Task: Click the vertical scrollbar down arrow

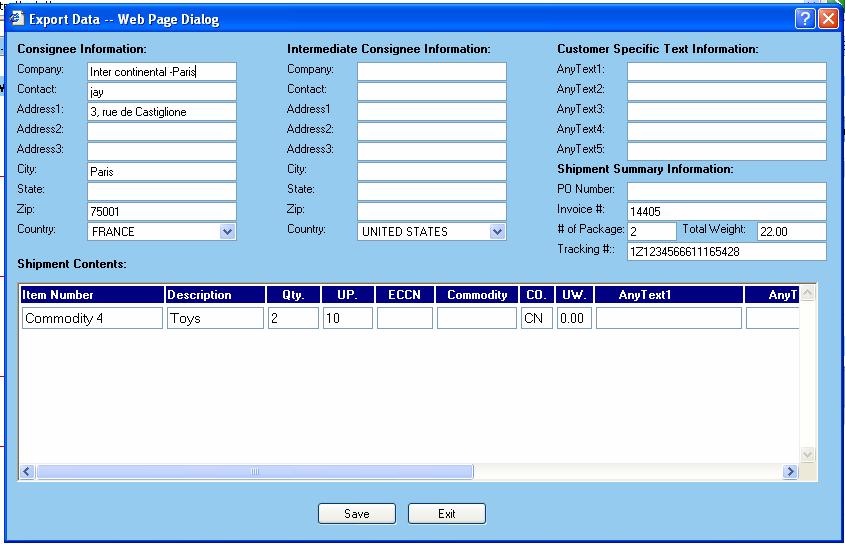Action: coord(808,456)
